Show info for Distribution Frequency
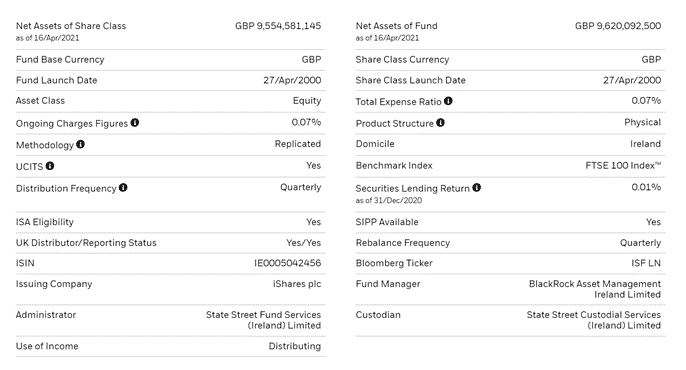The image size is (686, 370). [123, 188]
